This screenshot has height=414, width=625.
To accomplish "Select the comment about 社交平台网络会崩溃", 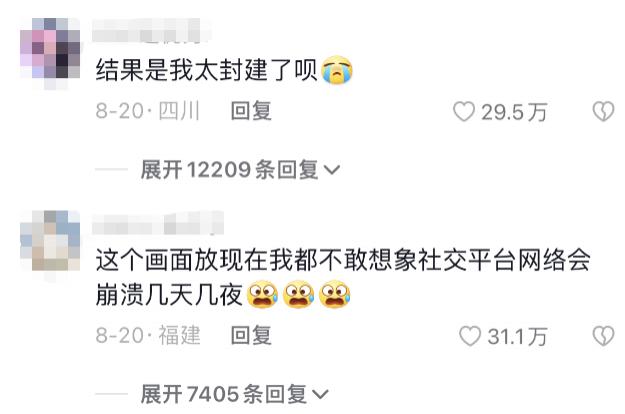I will click(343, 278).
